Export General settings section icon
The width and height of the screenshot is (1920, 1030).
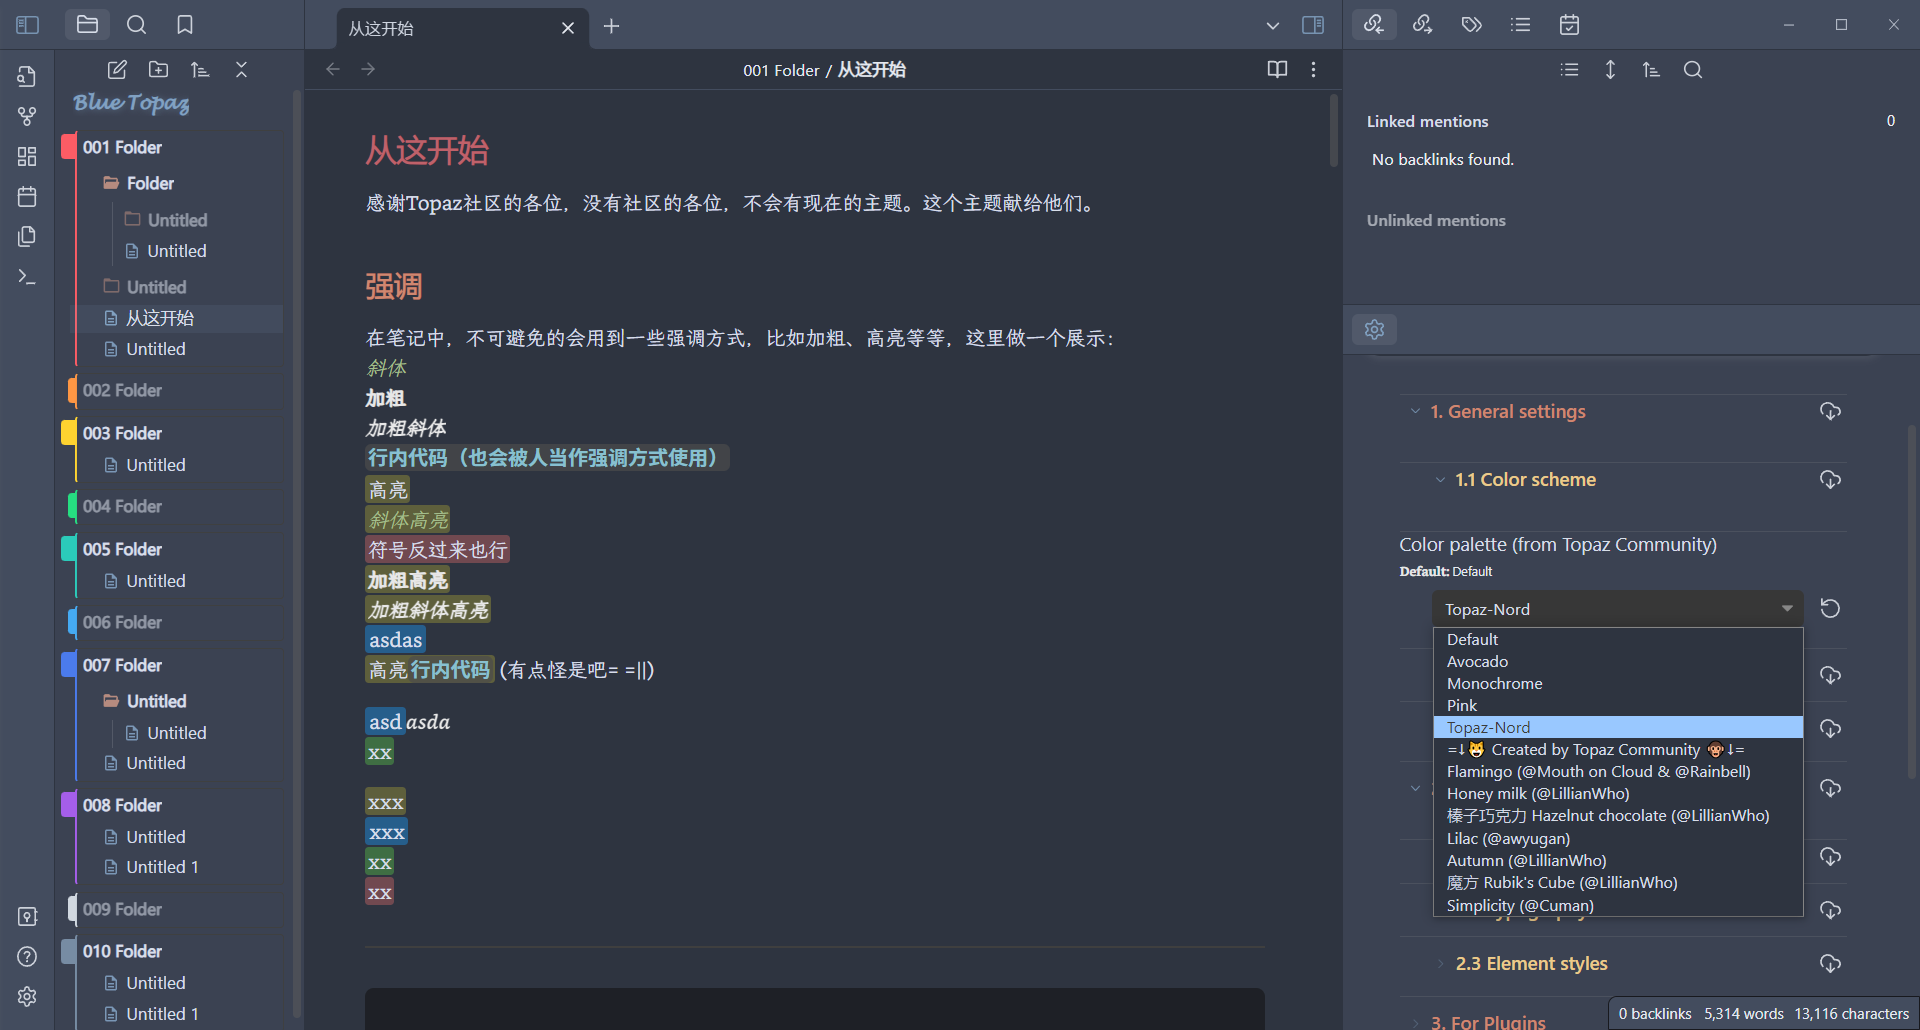pyautogui.click(x=1830, y=411)
